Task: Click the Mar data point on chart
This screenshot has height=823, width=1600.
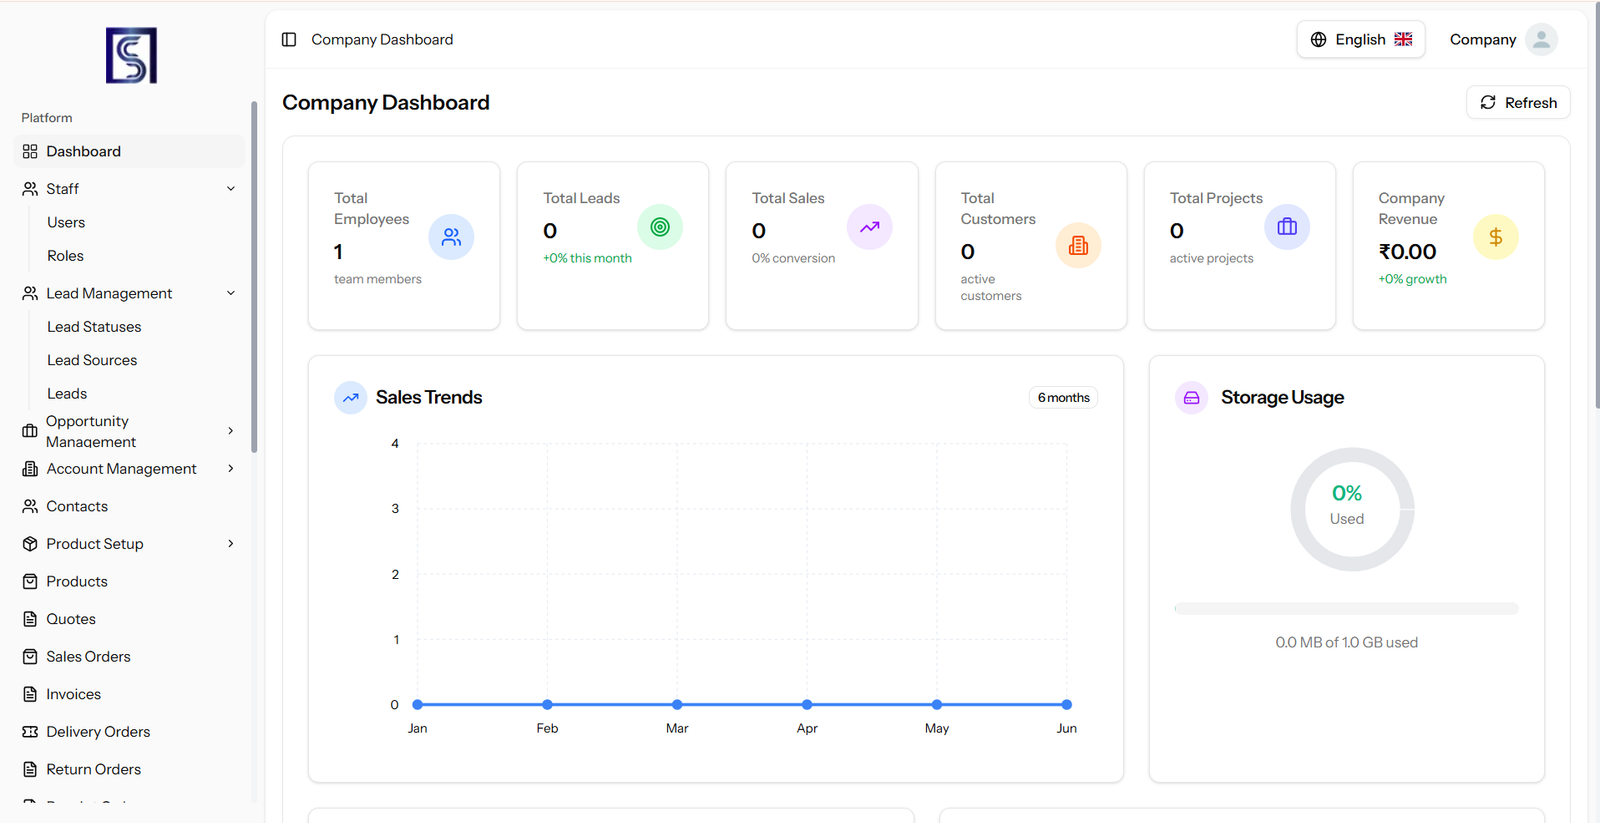Action: point(677,704)
